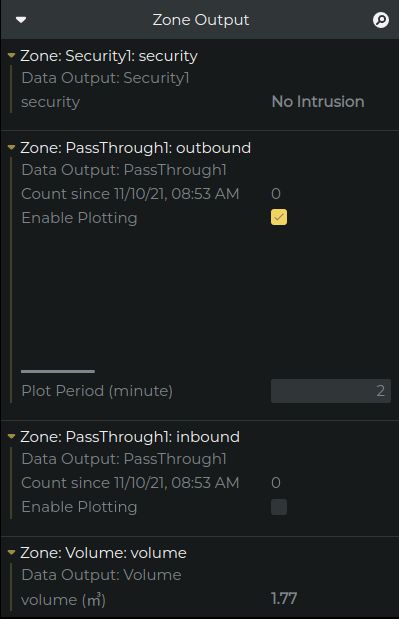Select inbound Data Output: PassThrough1 row
The image size is (399, 619).
pyautogui.click(x=124, y=459)
